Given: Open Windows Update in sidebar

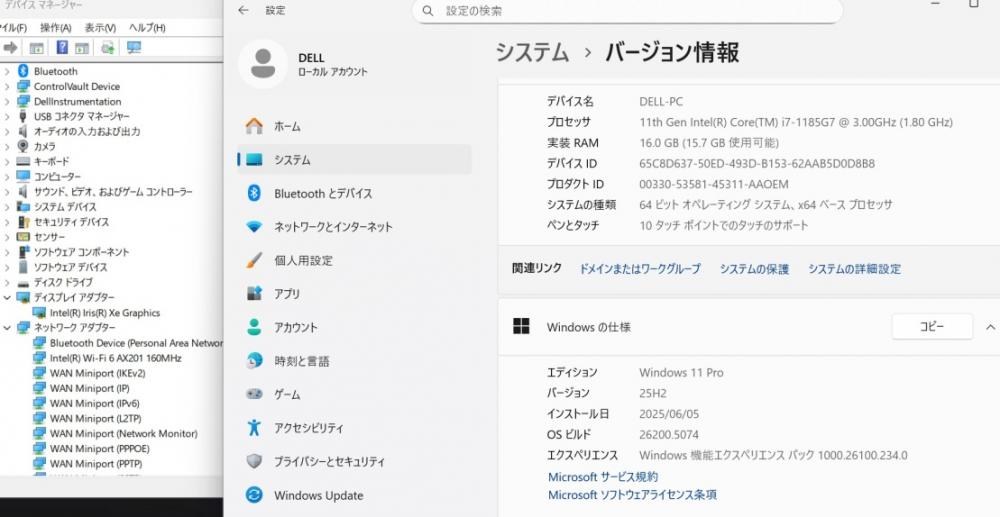Looking at the screenshot, I should click(x=354, y=495).
